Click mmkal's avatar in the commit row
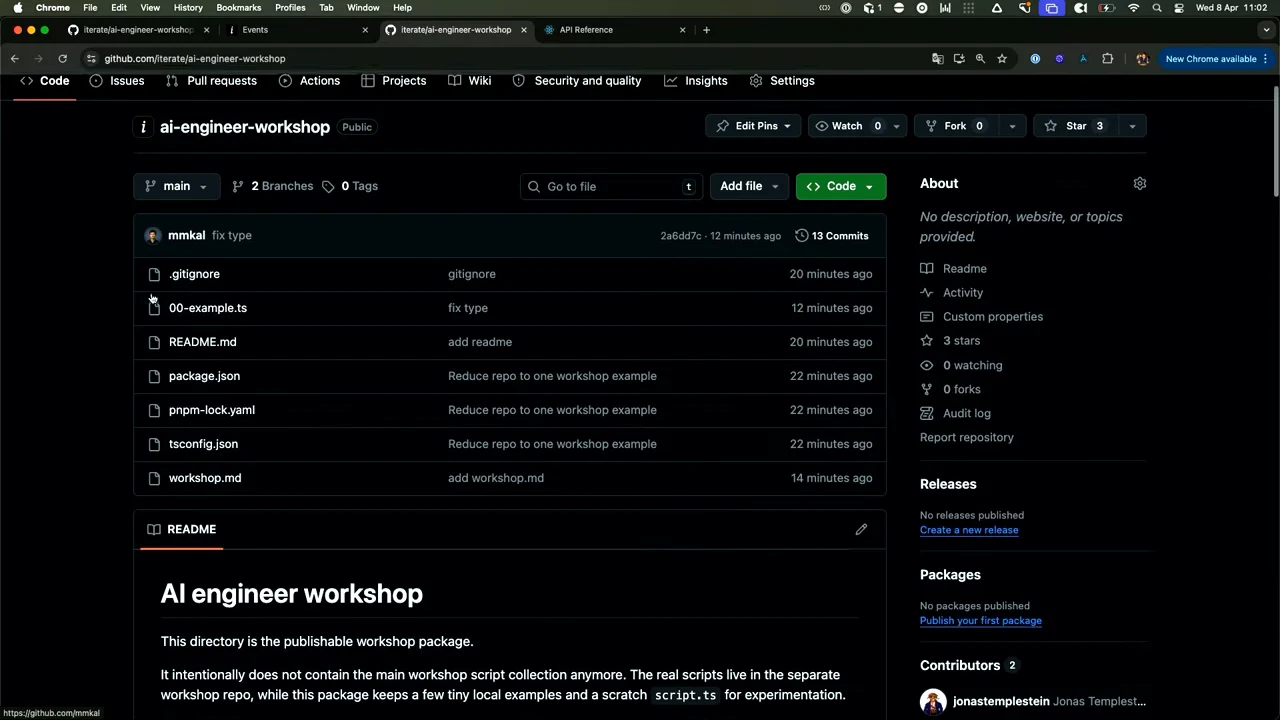The height and width of the screenshot is (720, 1280). point(153,236)
